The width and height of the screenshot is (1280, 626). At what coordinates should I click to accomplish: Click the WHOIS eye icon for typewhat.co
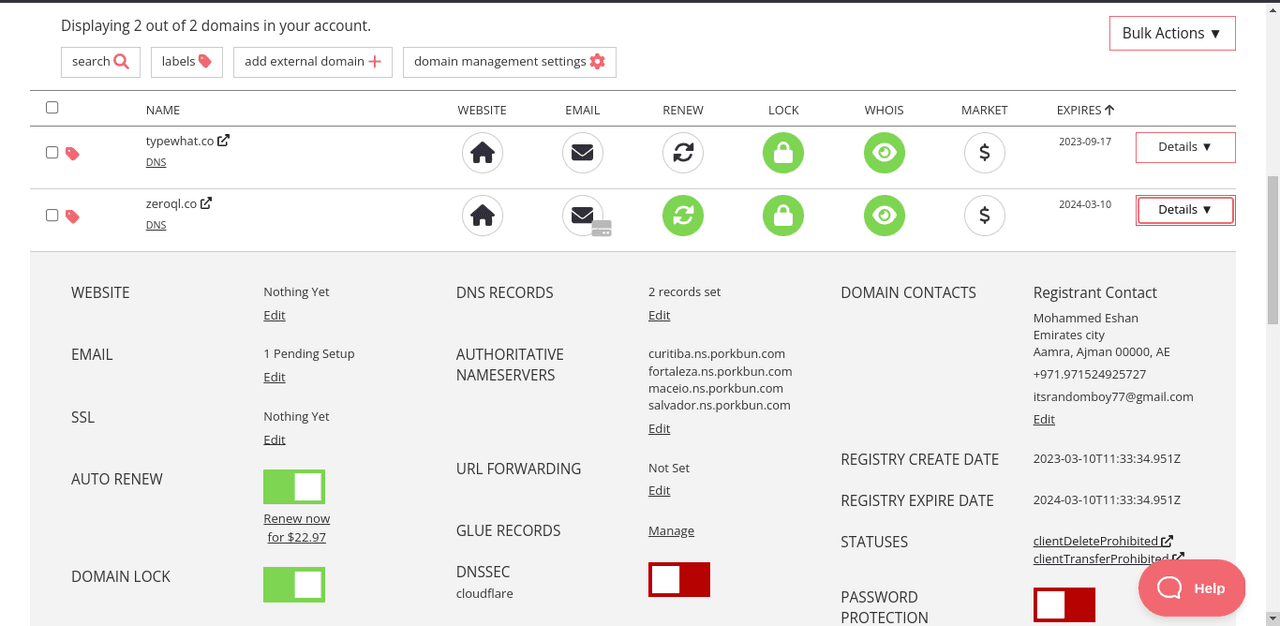pyautogui.click(x=884, y=153)
